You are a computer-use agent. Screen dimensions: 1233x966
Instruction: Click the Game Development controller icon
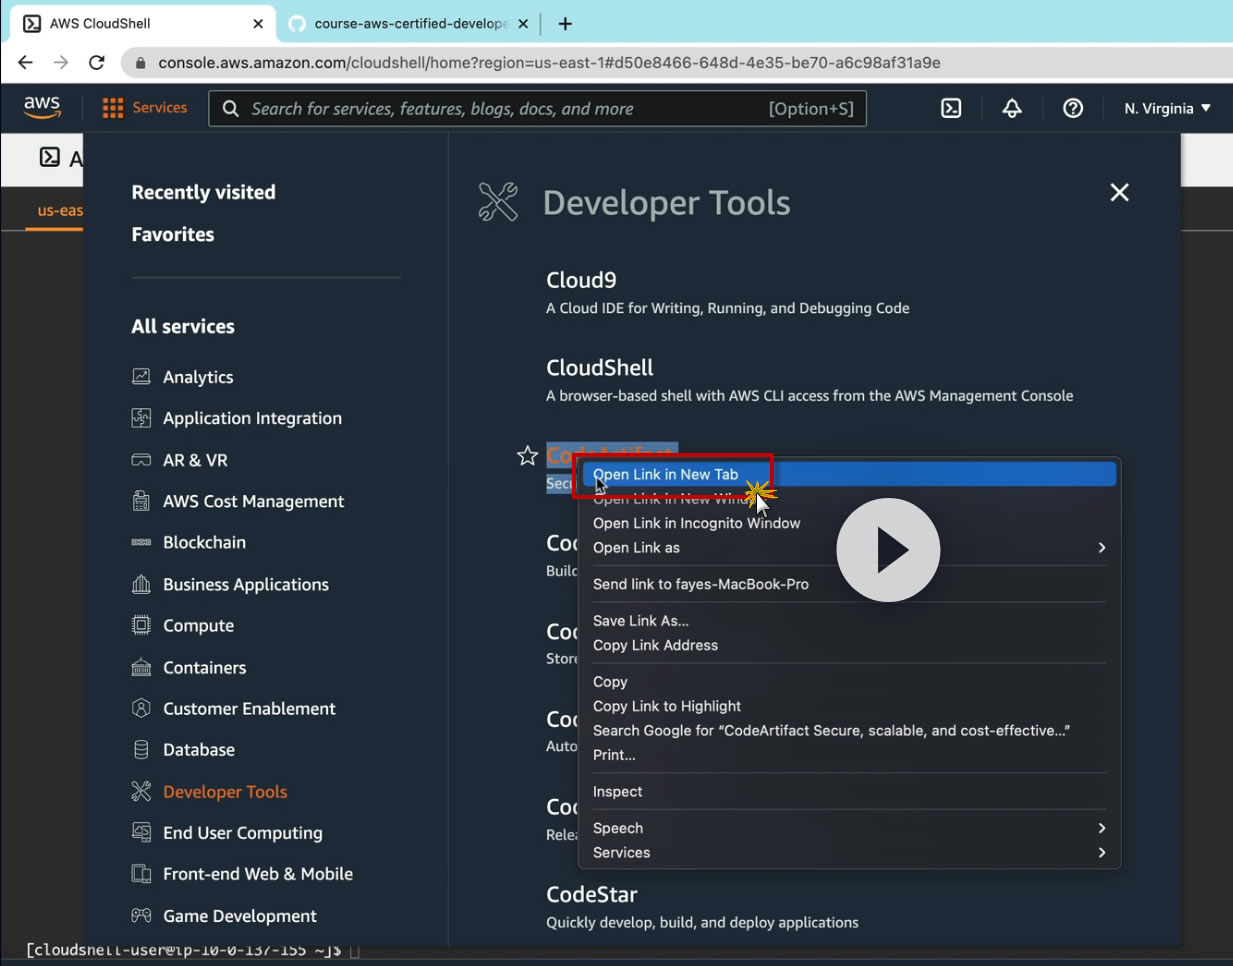141,915
